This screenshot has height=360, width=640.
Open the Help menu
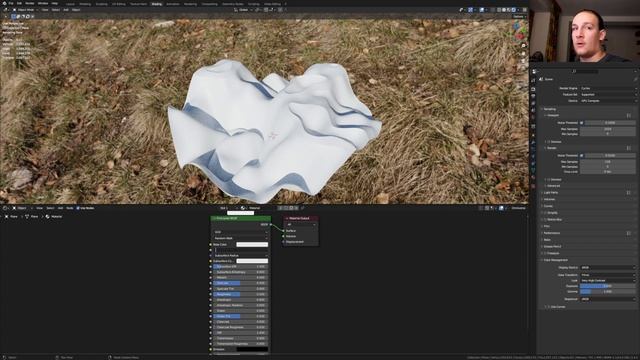55,3
